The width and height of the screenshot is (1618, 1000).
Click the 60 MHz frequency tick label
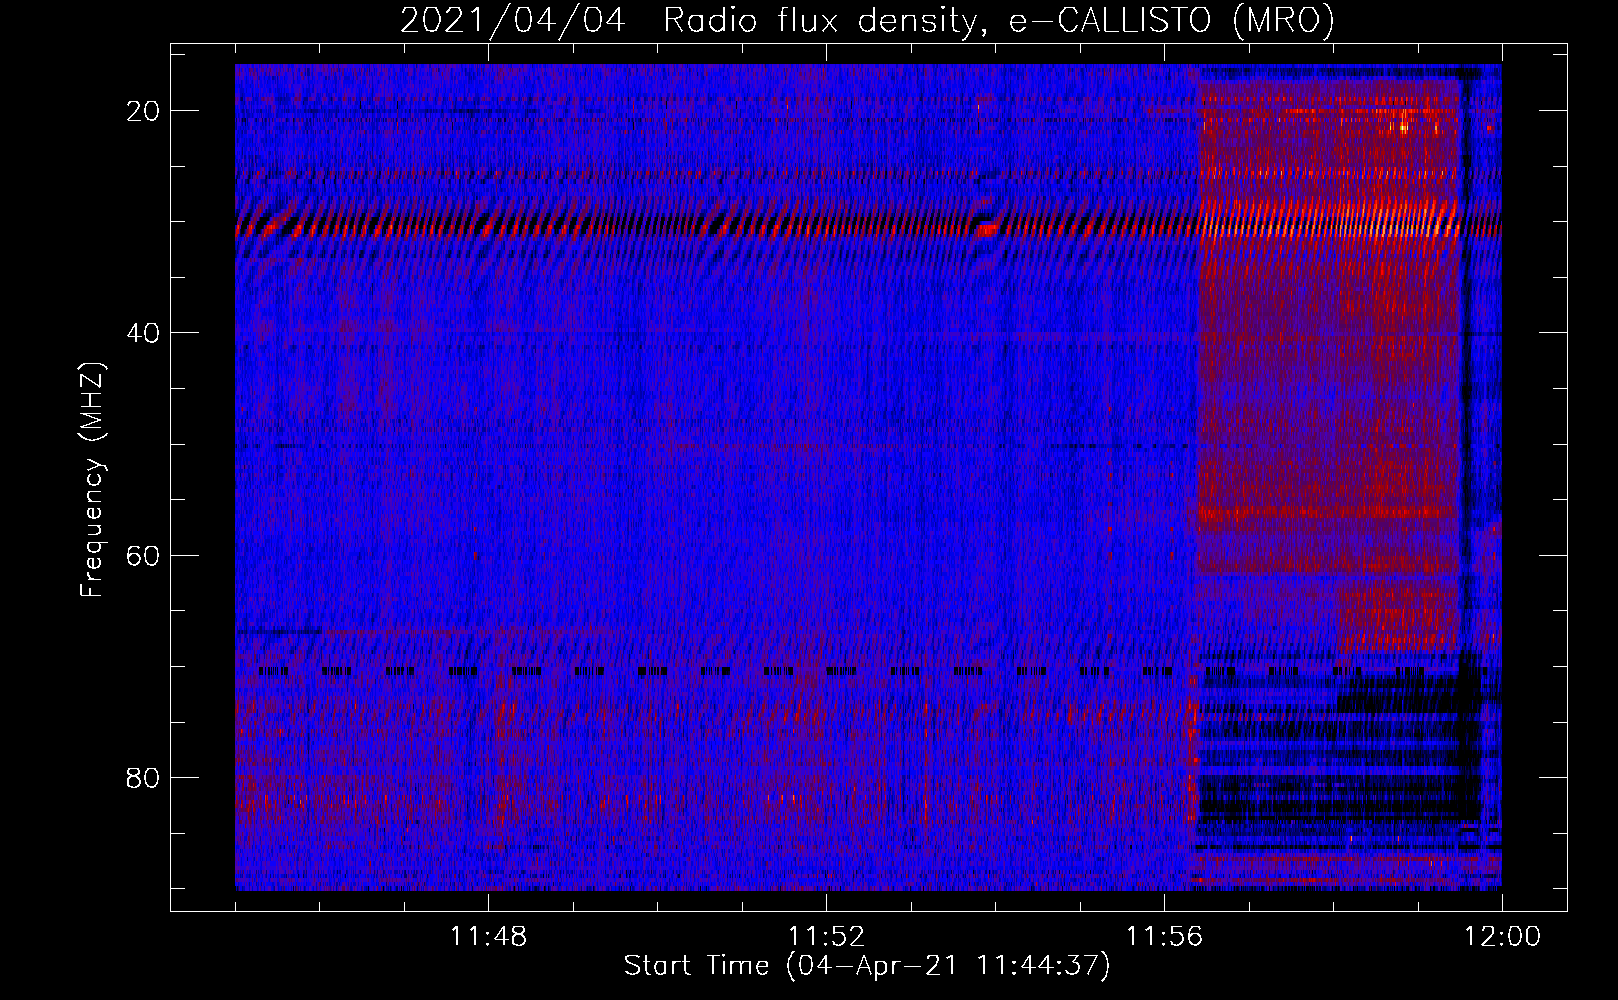pos(143,555)
